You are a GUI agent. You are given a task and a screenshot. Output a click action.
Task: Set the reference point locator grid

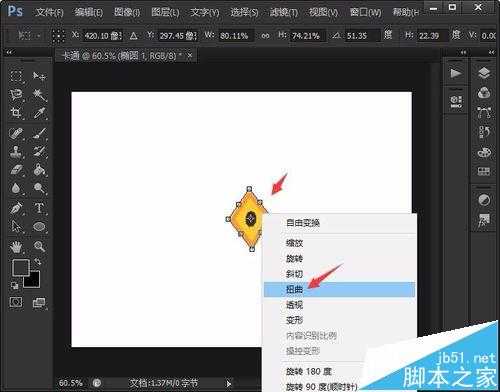58,35
